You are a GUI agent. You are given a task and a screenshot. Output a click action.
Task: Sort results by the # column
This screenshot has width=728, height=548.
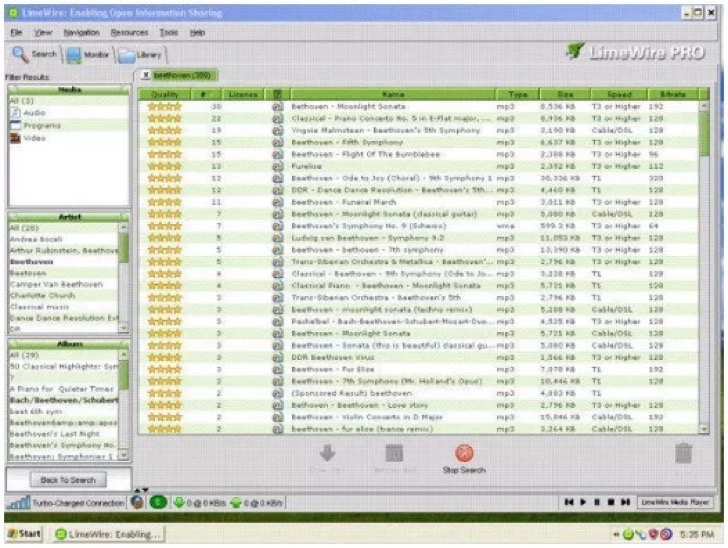(206, 94)
